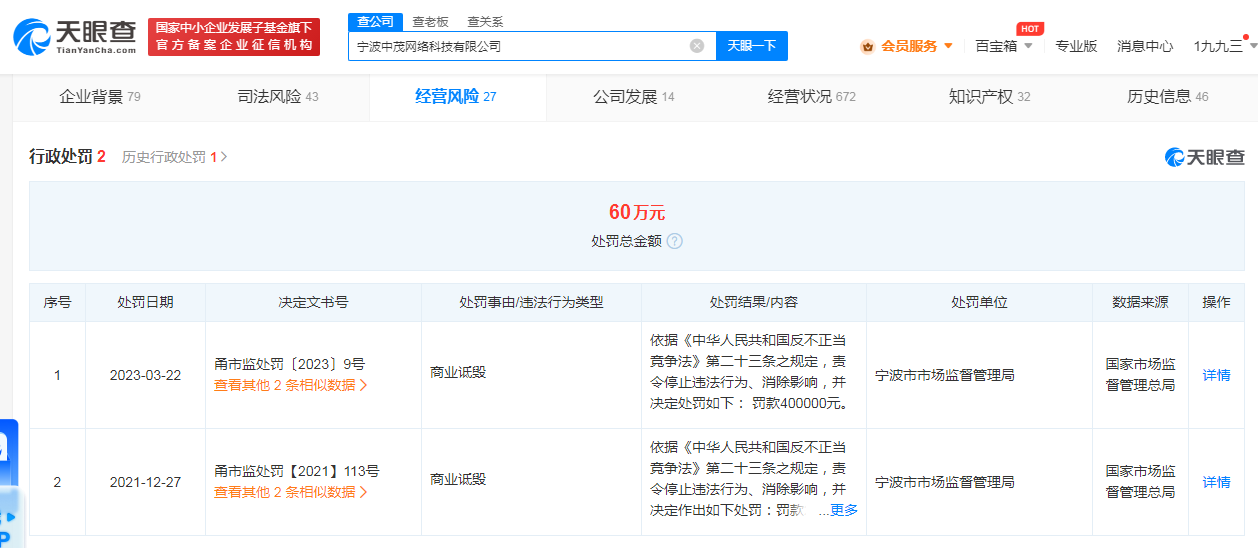Click the 处罚结果/内容 column header
1258x548 pixels.
coord(754,302)
